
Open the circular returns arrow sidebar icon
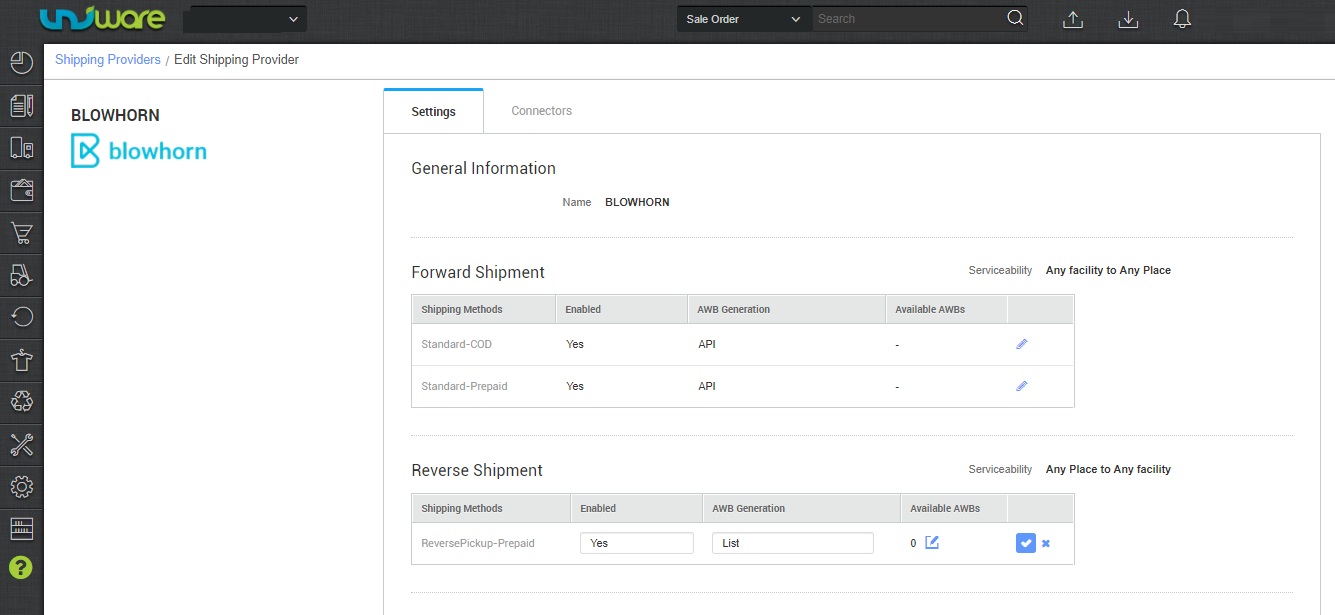coord(21,317)
